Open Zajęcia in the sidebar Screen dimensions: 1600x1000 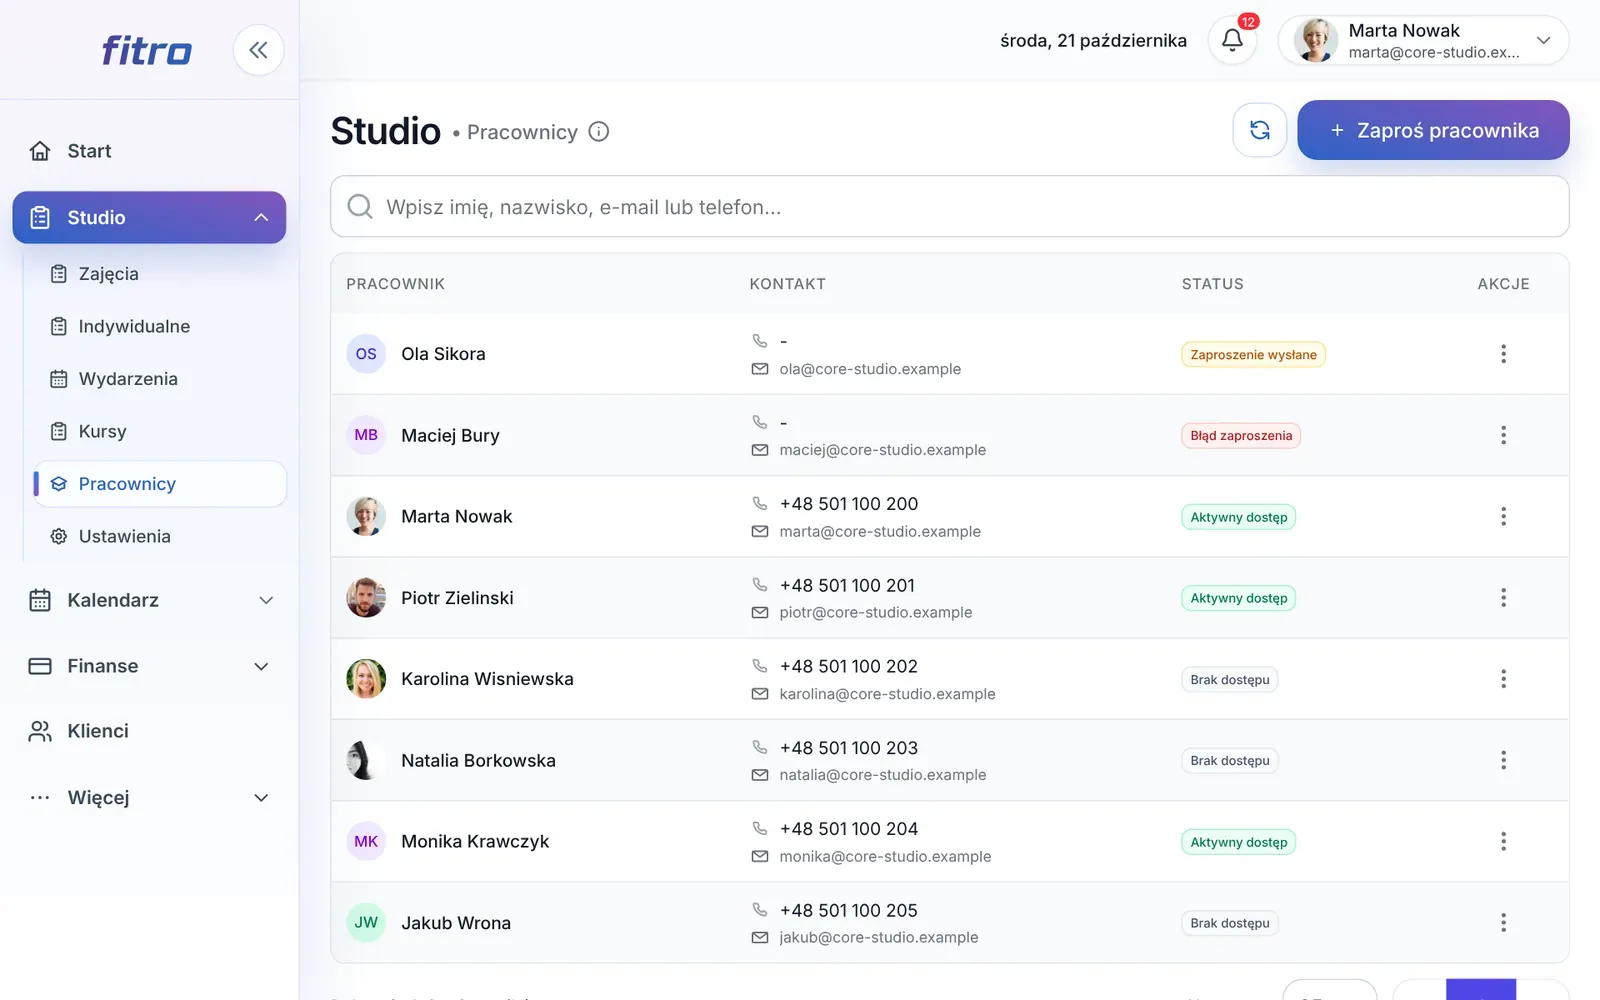pyautogui.click(x=160, y=274)
